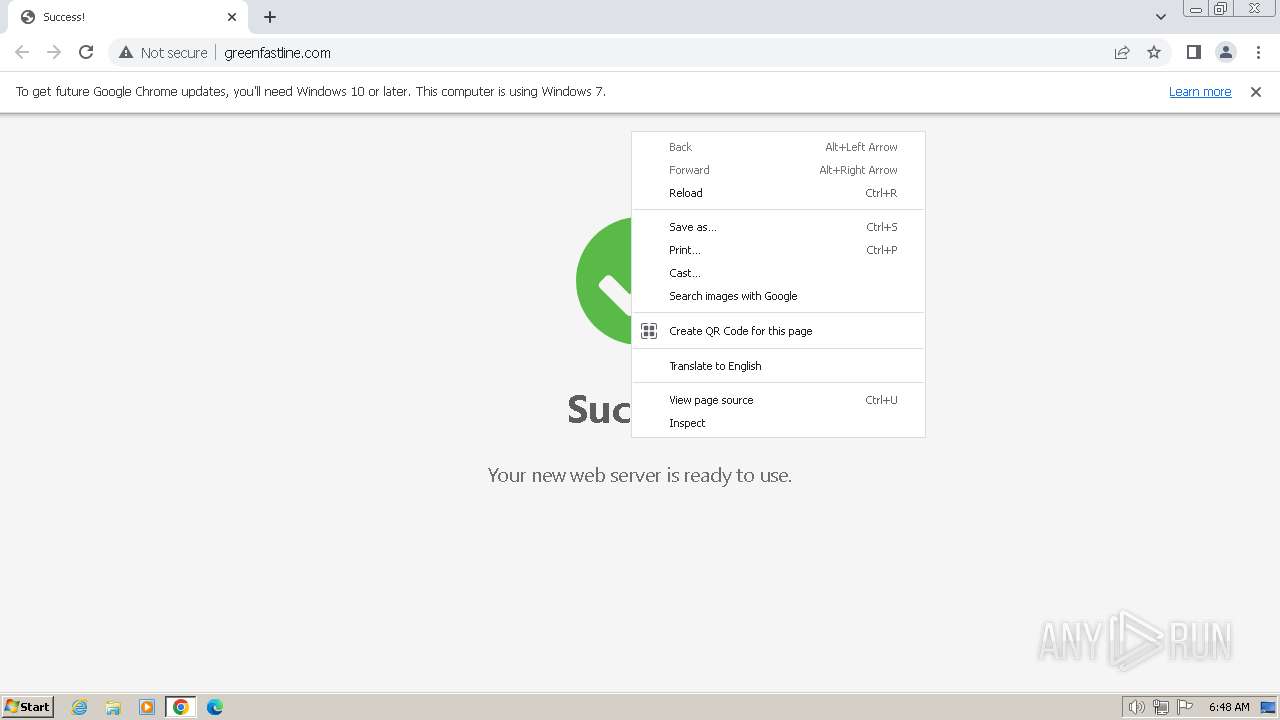Open the Share this page icon
Screen dimensions: 1280x720
(1122, 52)
